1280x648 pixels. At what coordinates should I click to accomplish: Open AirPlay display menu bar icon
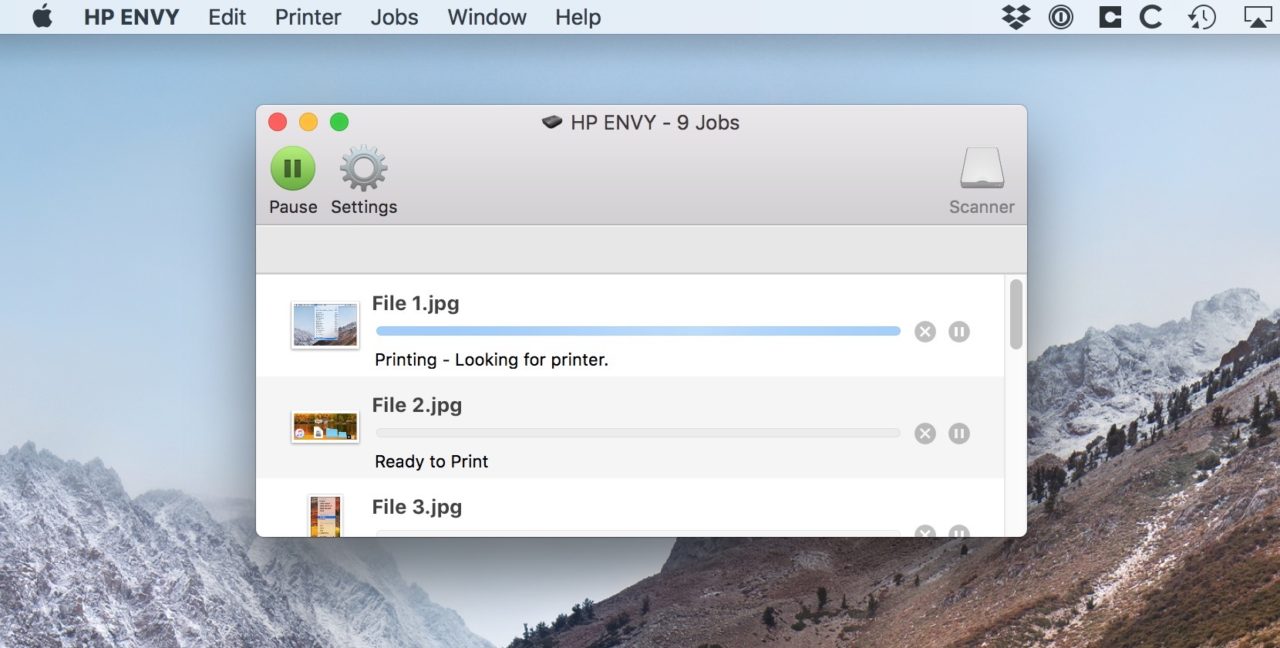(x=1257, y=17)
